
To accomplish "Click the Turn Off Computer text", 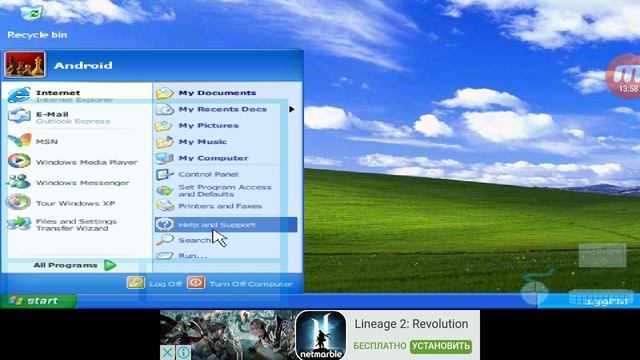I will pos(251,284).
